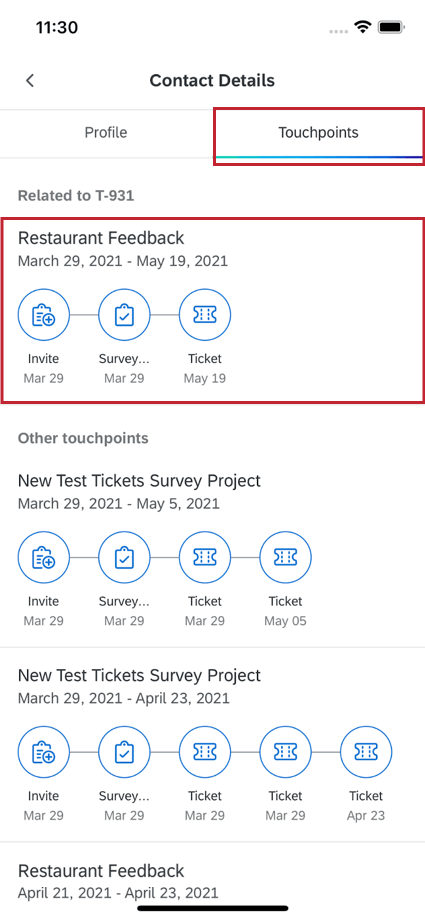Viewport: 425px width, 920px height.
Task: Tap the back arrow in Contact Details header
Action: coord(30,80)
